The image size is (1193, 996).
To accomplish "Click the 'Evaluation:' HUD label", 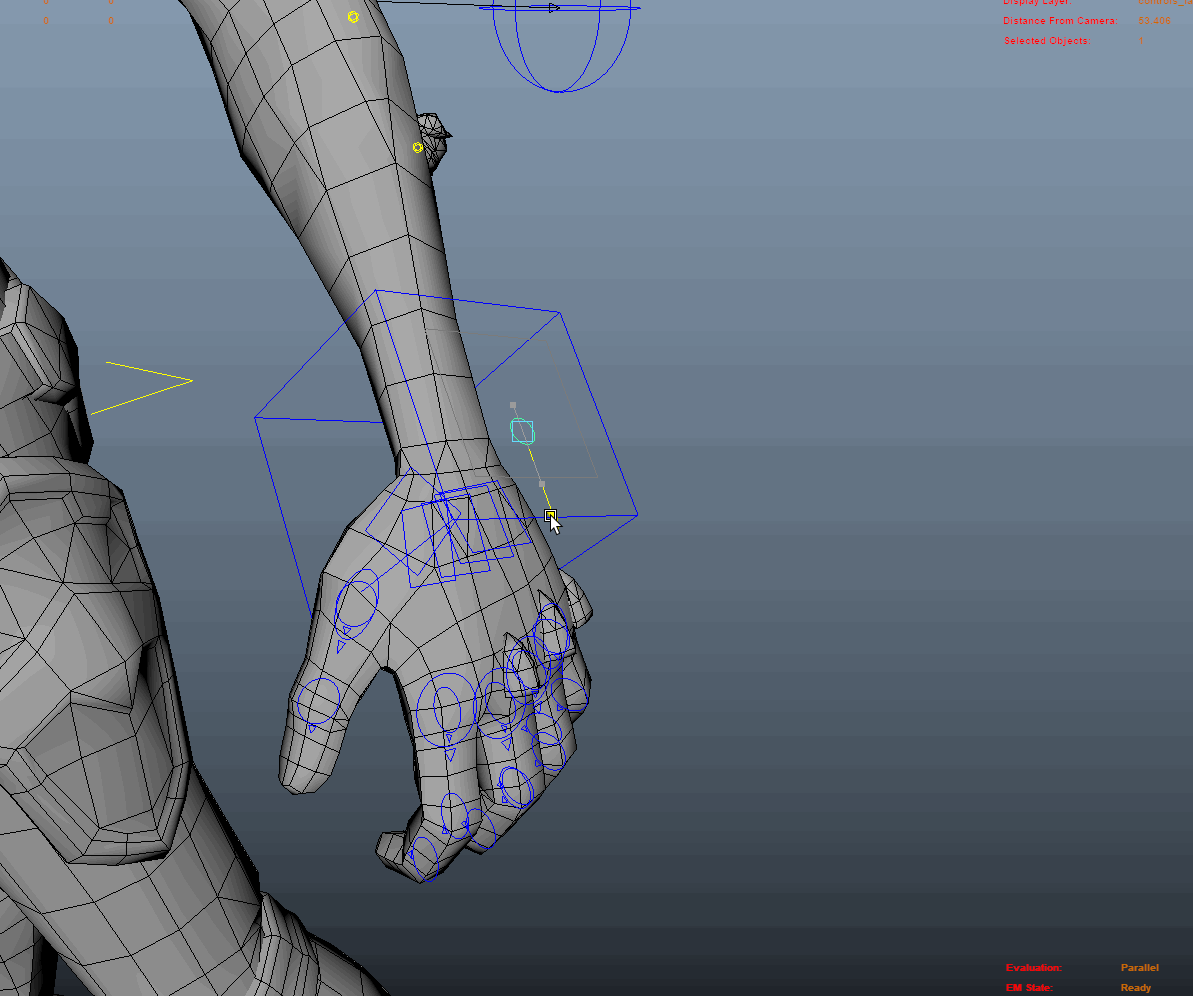I will (x=1033, y=967).
